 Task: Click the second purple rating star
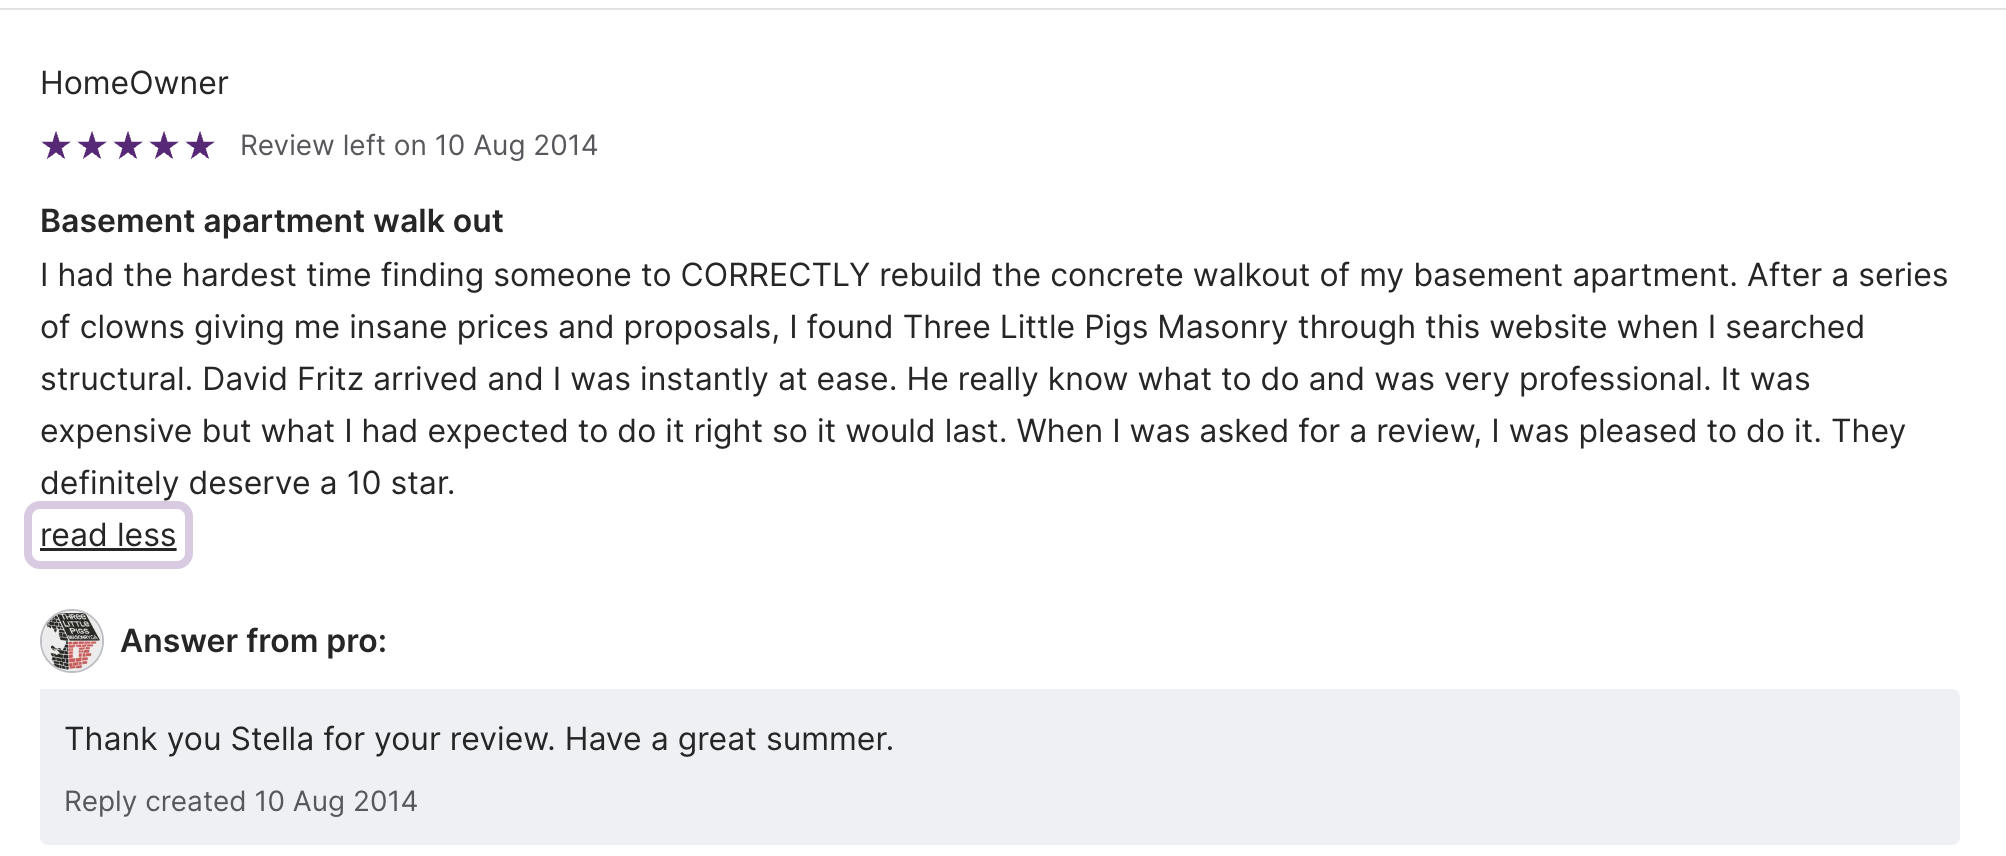[92, 146]
